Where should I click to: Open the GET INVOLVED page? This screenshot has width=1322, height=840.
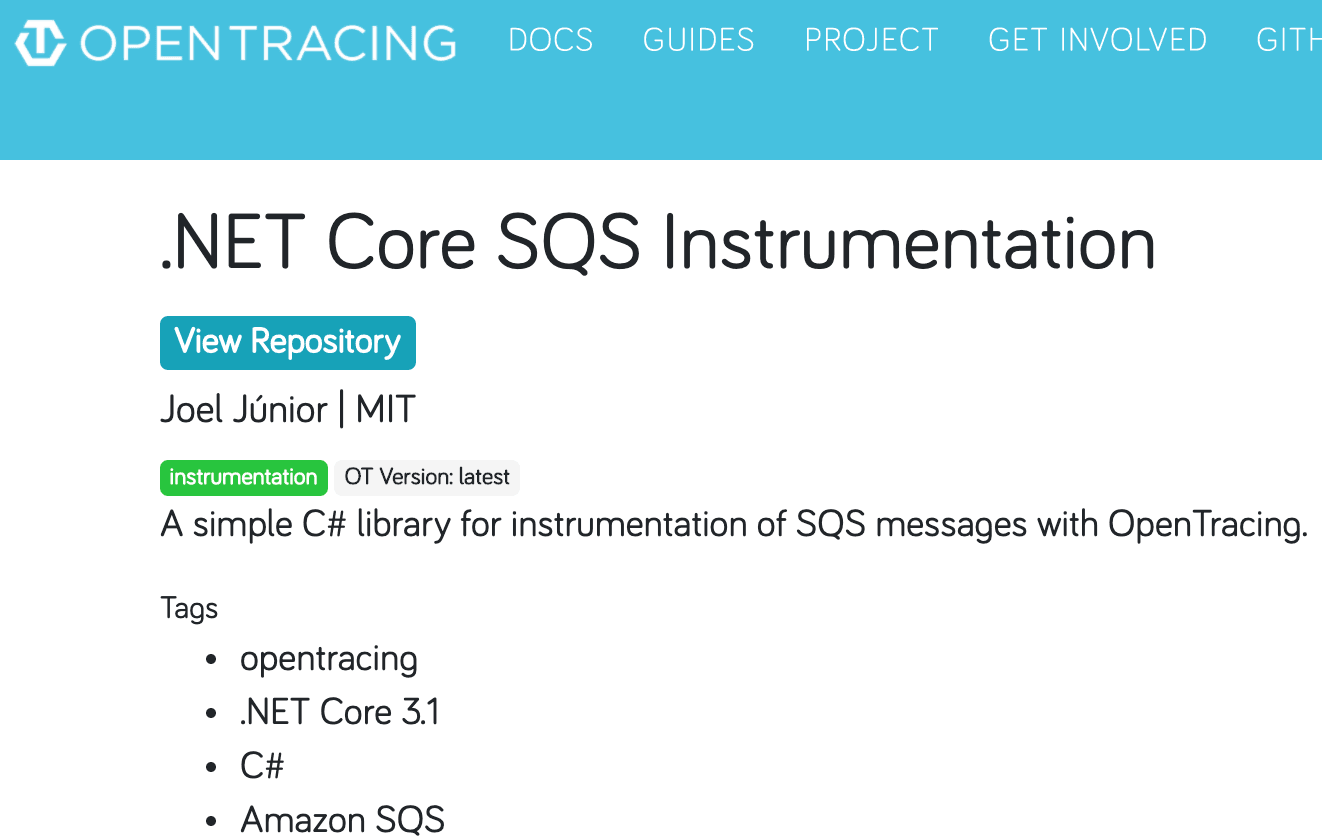coord(1097,41)
